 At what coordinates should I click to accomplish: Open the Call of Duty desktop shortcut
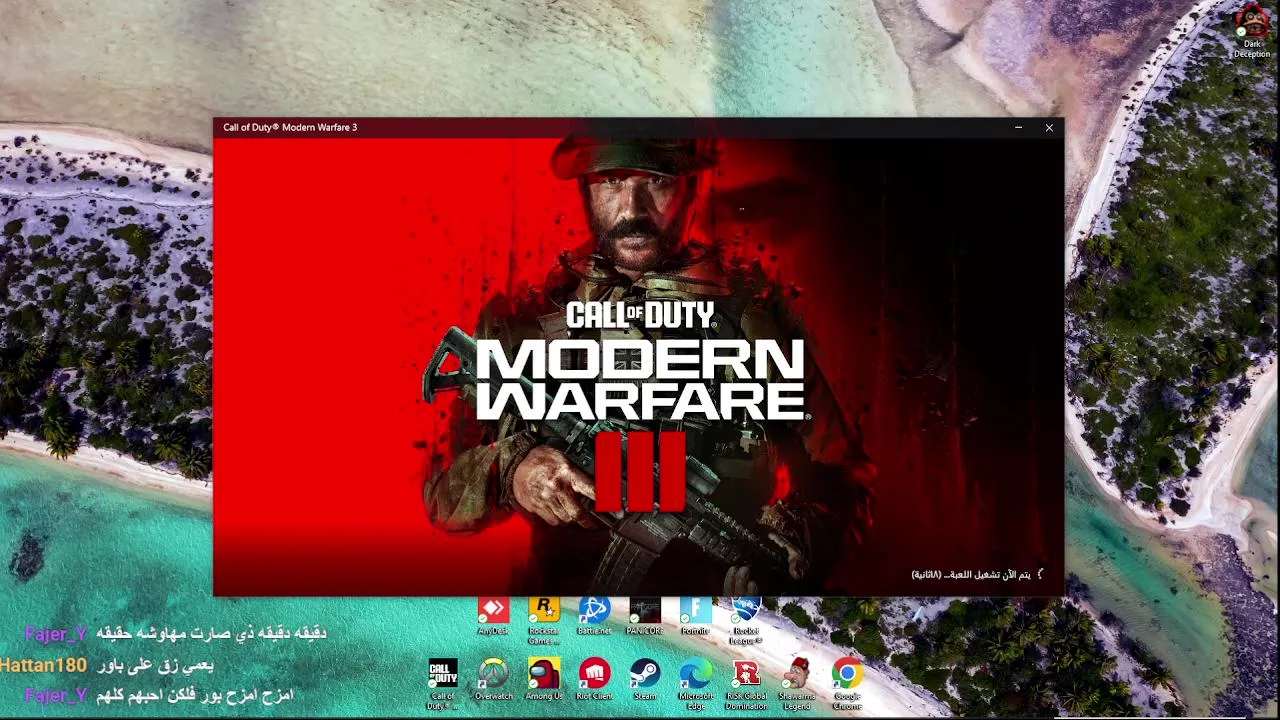click(x=443, y=682)
